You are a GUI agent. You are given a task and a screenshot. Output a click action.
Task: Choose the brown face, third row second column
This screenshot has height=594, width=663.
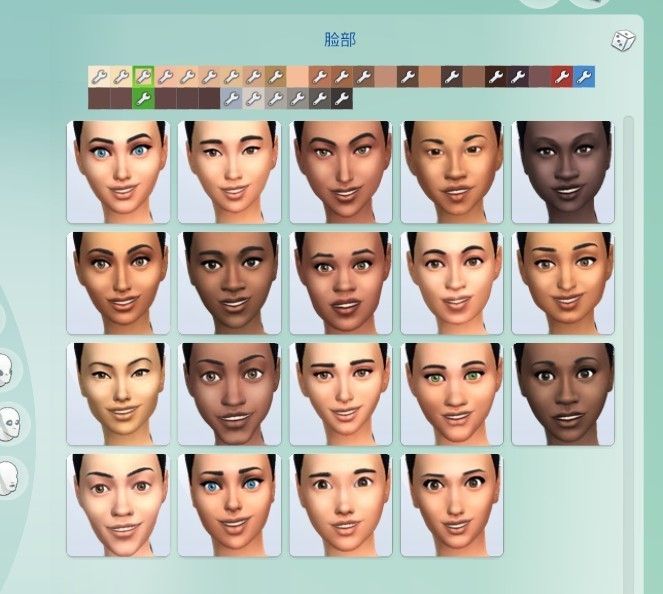point(230,394)
